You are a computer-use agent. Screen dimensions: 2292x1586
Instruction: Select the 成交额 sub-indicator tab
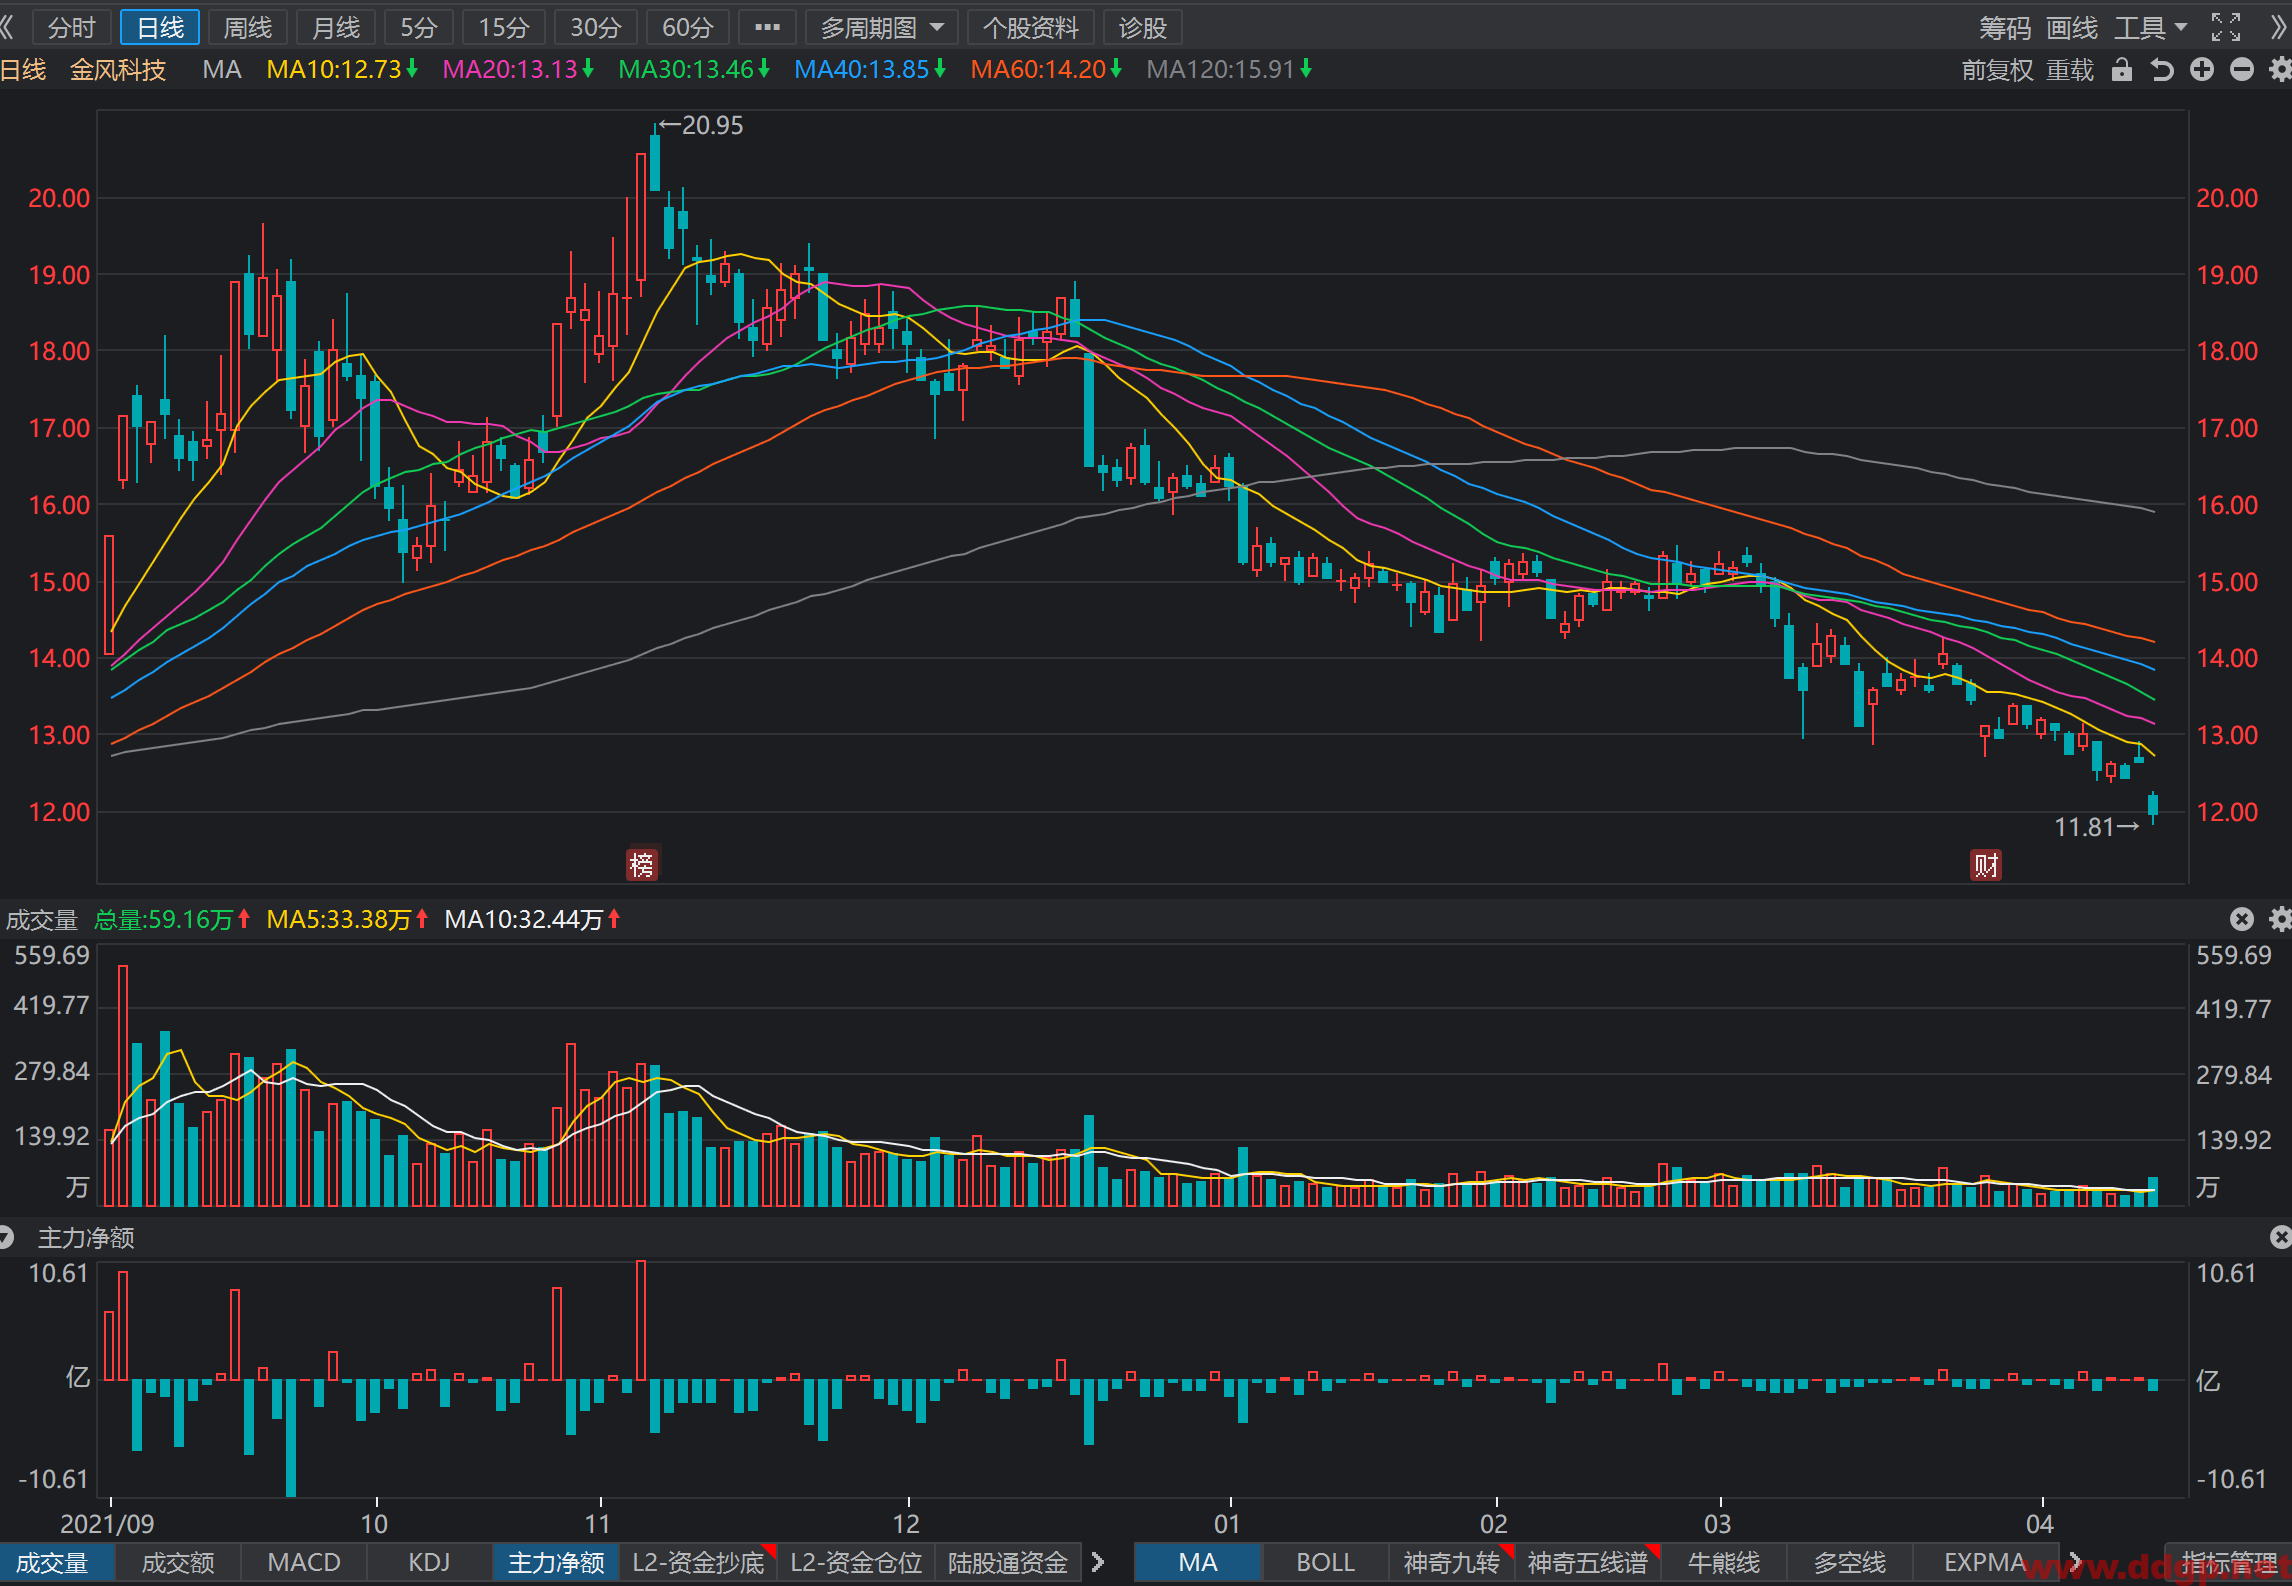[x=178, y=1563]
